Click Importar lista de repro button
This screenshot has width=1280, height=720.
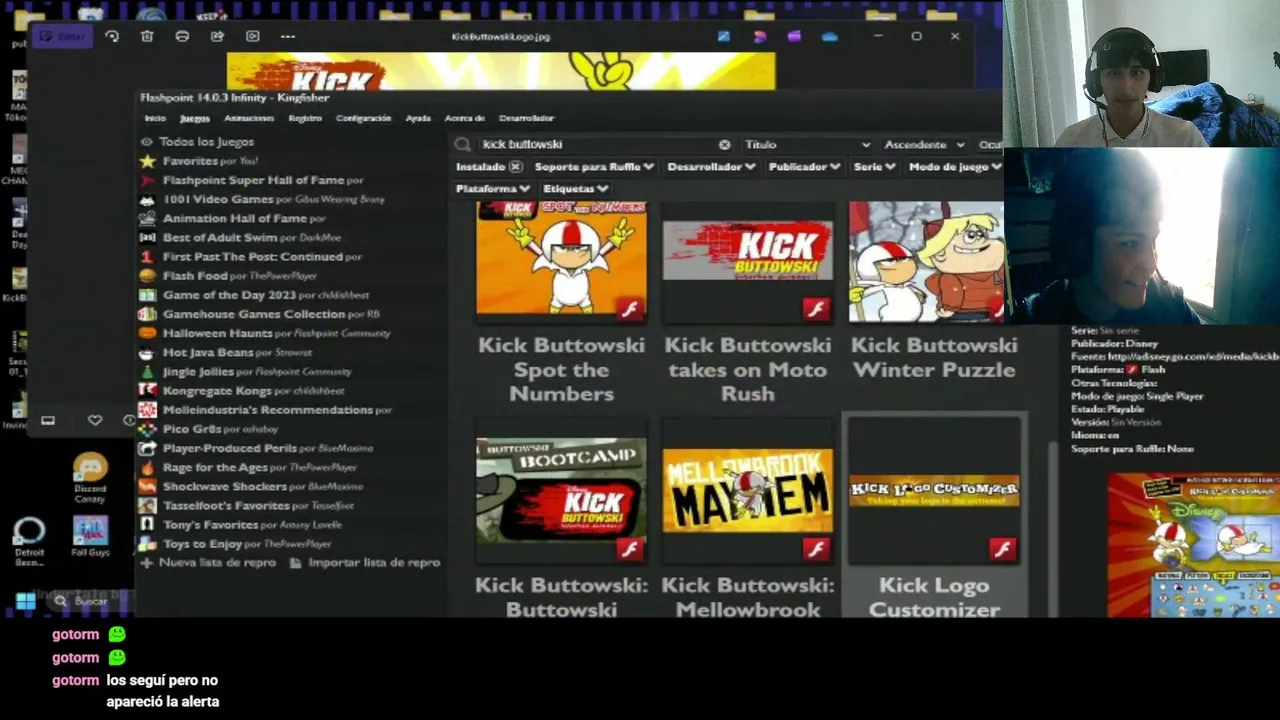pos(364,563)
